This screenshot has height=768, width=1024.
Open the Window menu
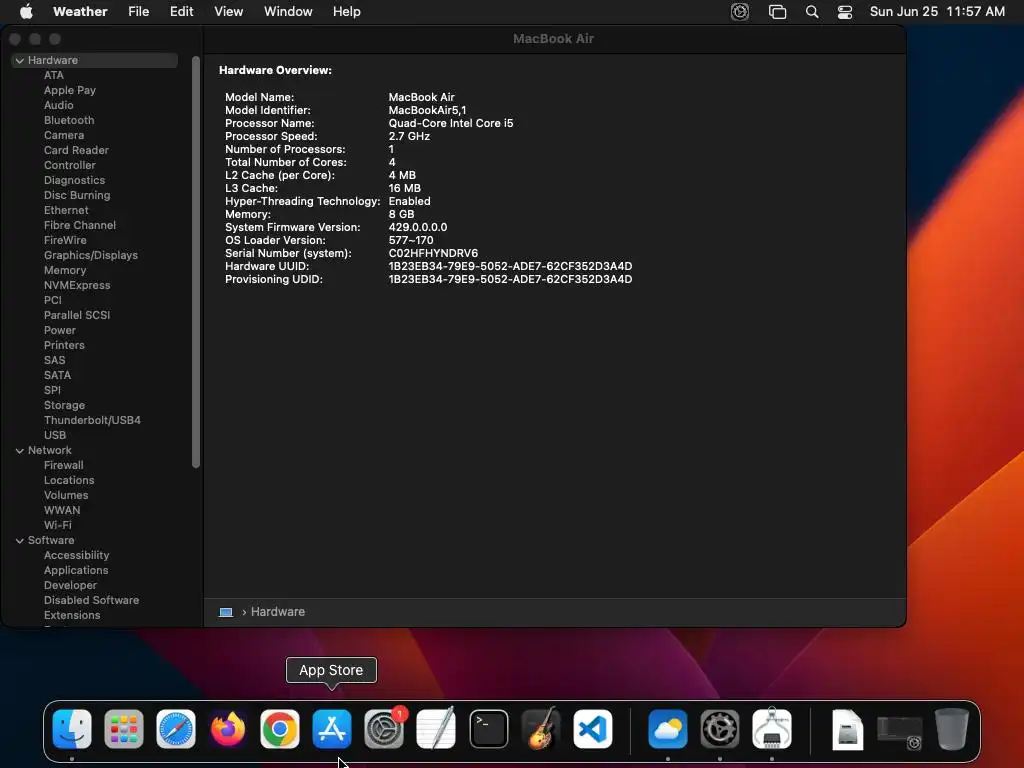click(288, 11)
